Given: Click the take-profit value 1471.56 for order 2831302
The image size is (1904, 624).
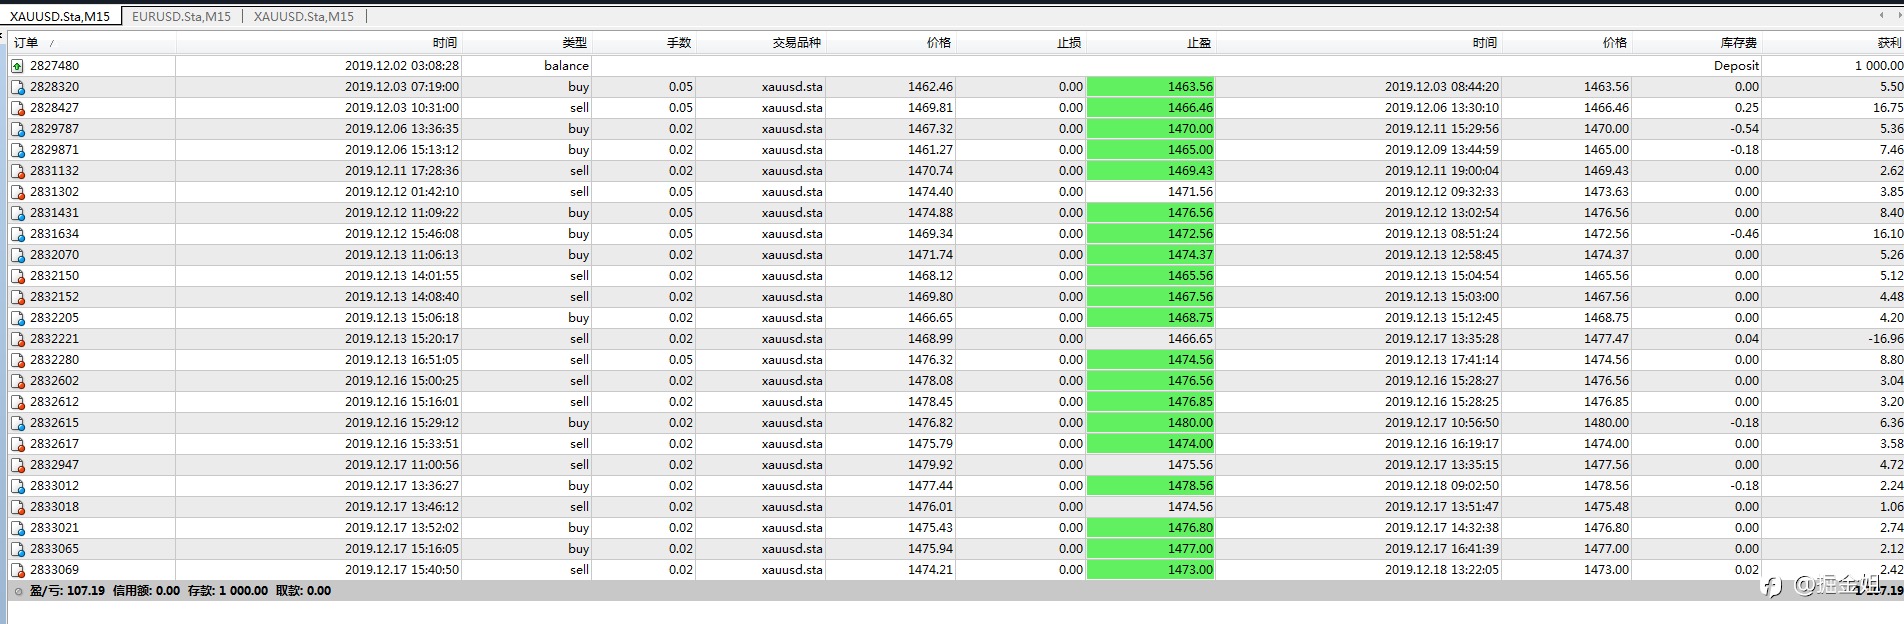Looking at the screenshot, I should pos(1190,192).
